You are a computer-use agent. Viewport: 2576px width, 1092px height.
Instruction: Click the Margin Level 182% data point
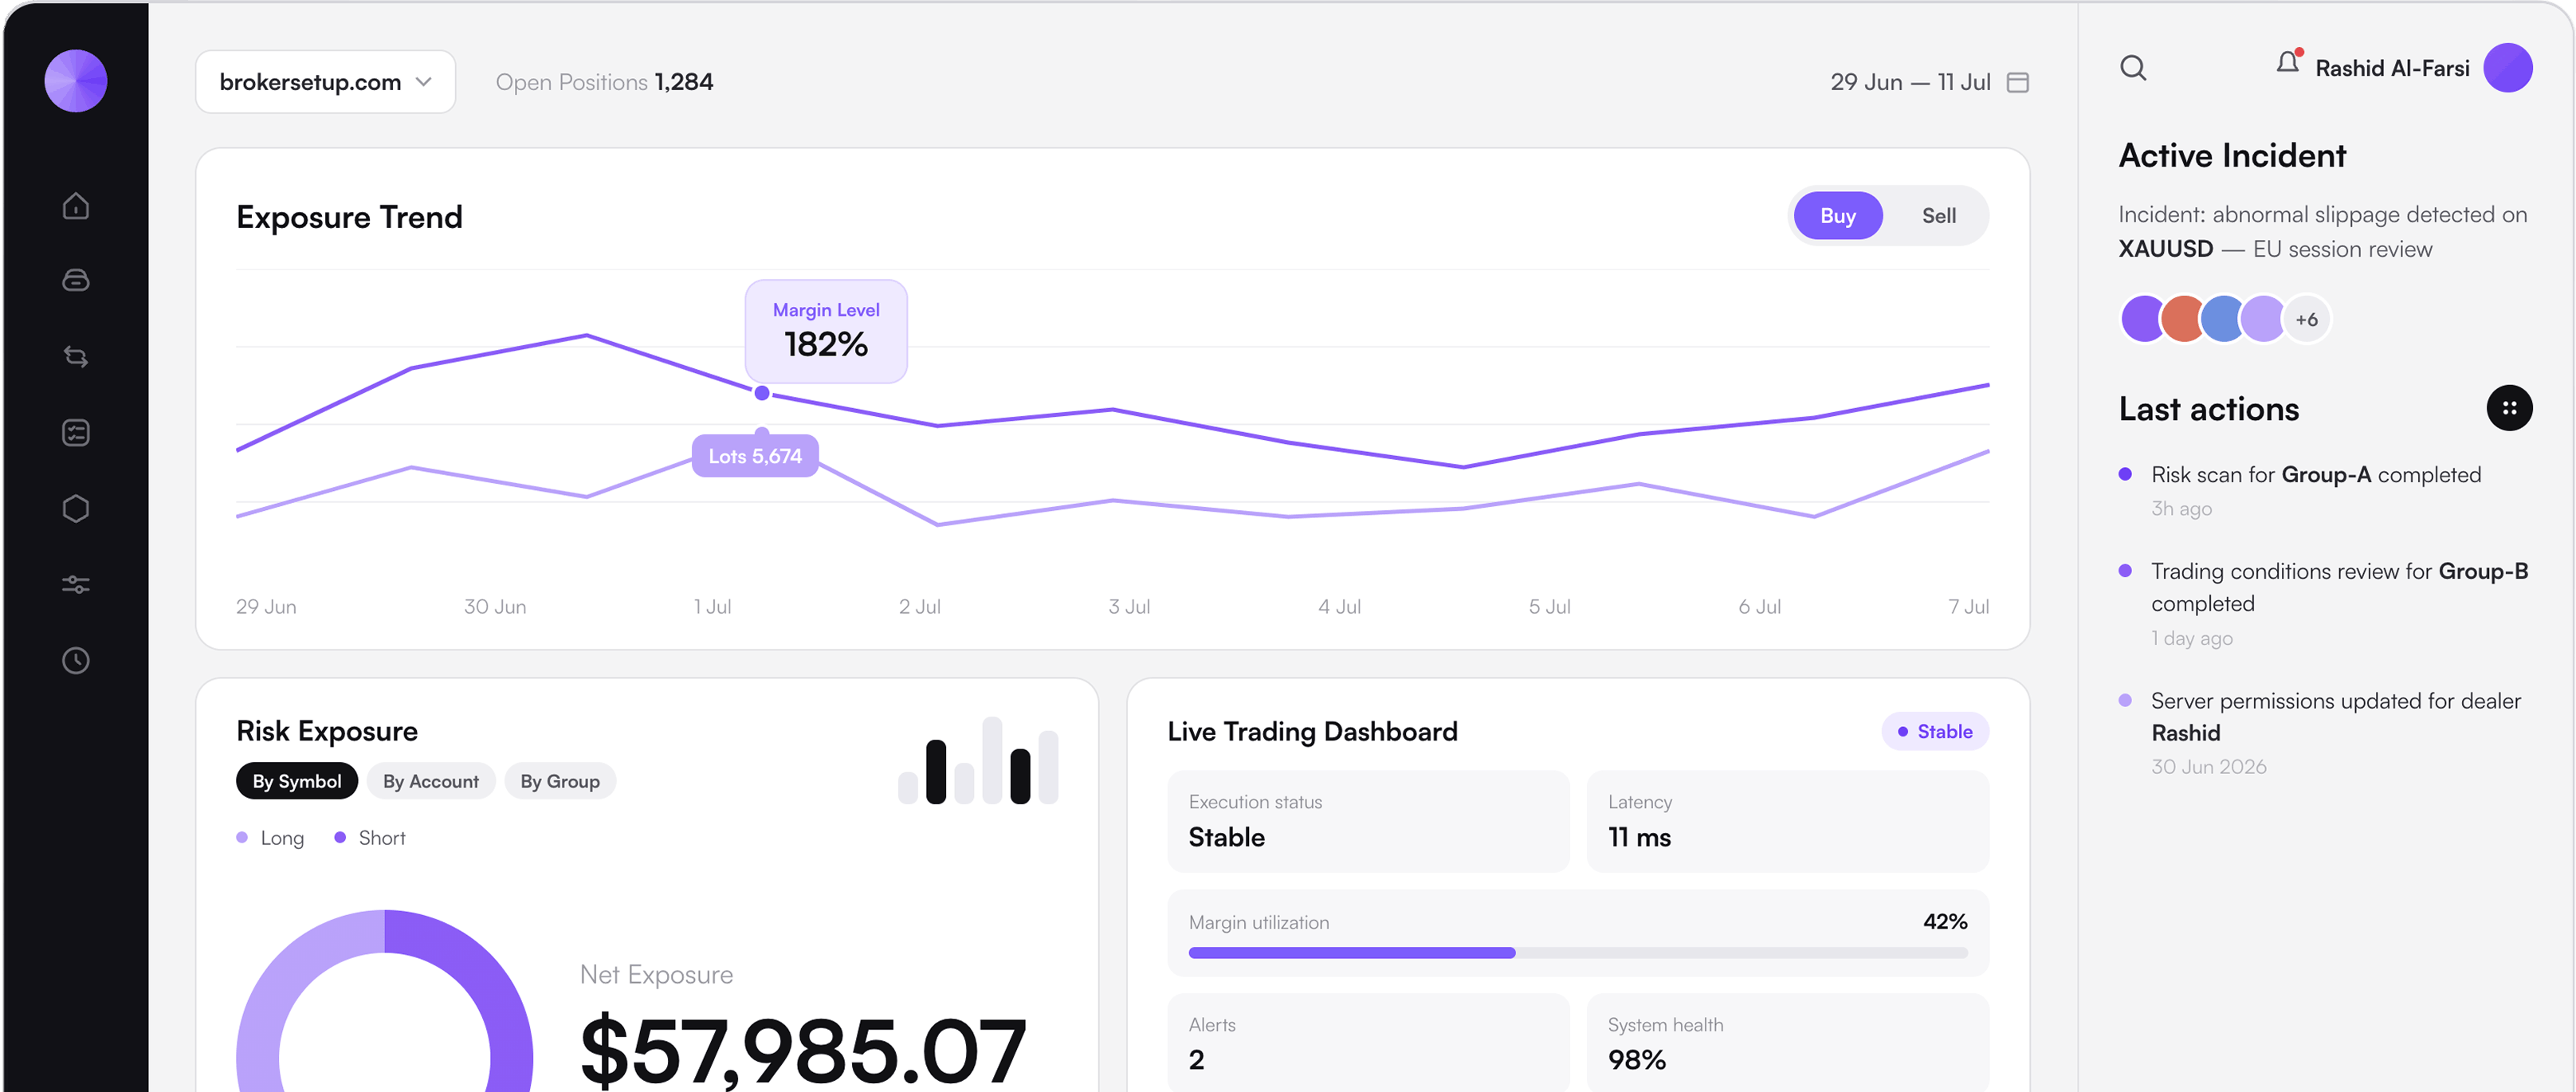762,393
